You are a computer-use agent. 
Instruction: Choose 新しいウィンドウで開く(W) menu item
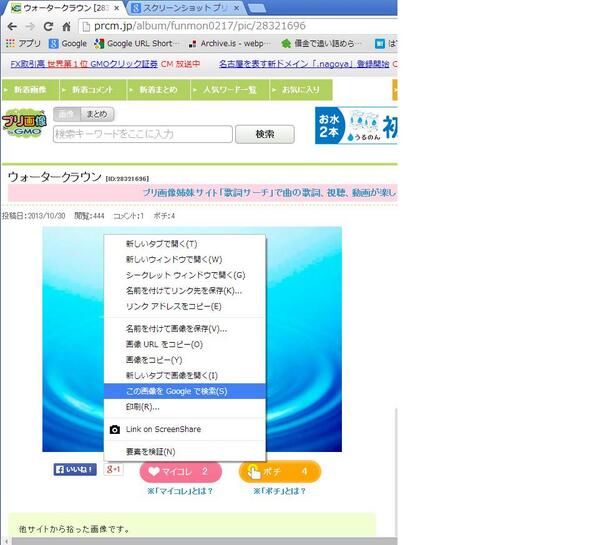[185, 260]
